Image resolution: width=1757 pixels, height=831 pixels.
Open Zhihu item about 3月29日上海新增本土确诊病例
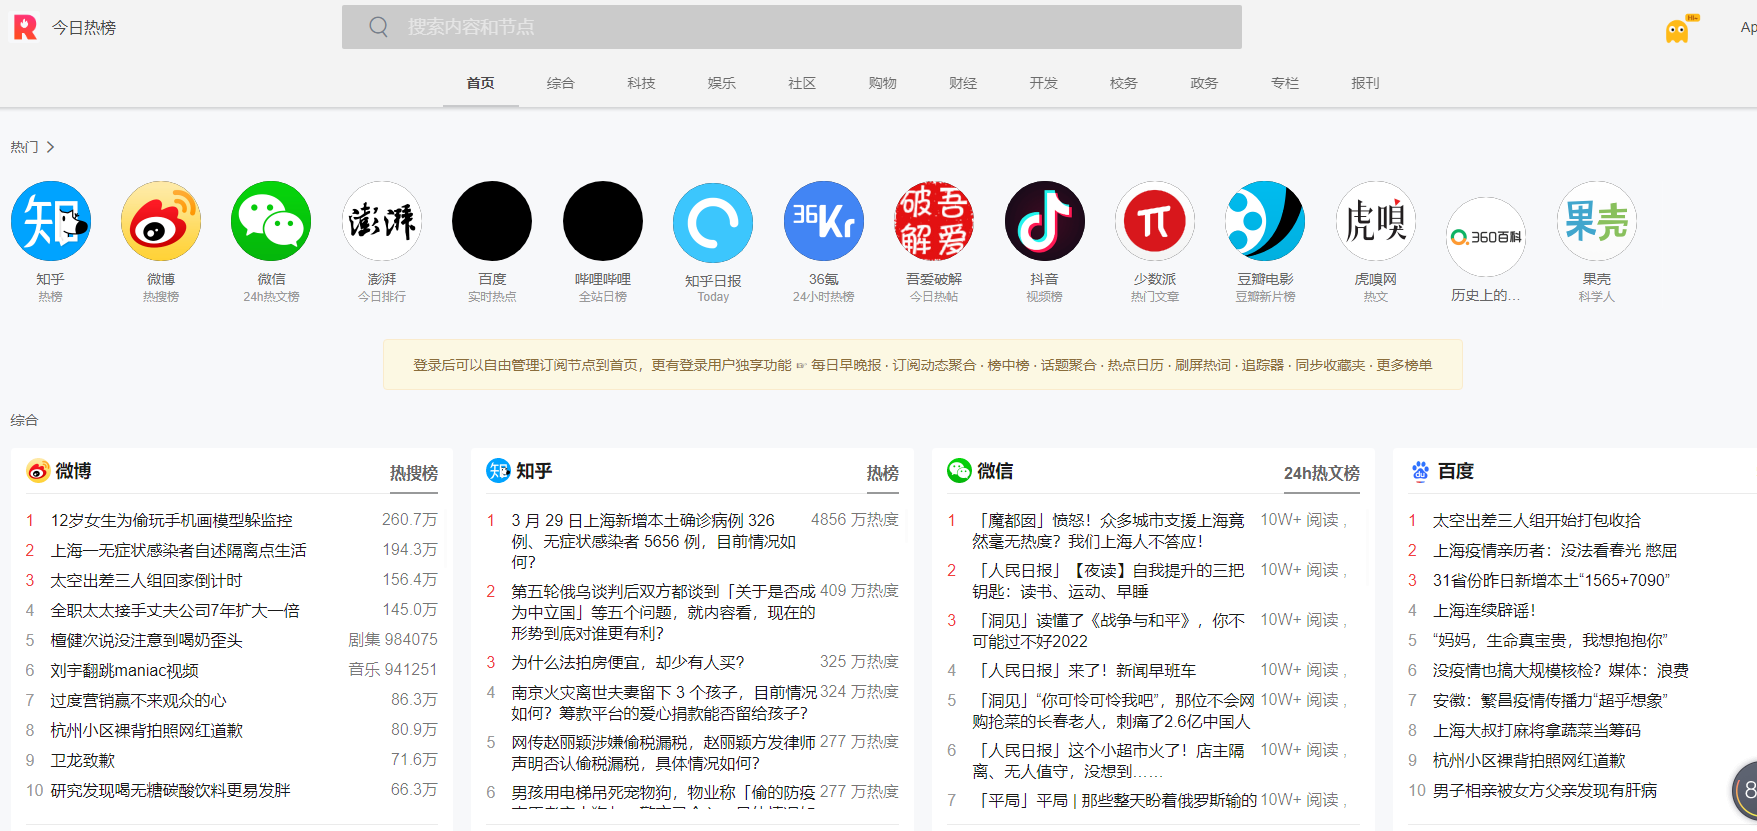[x=655, y=541]
